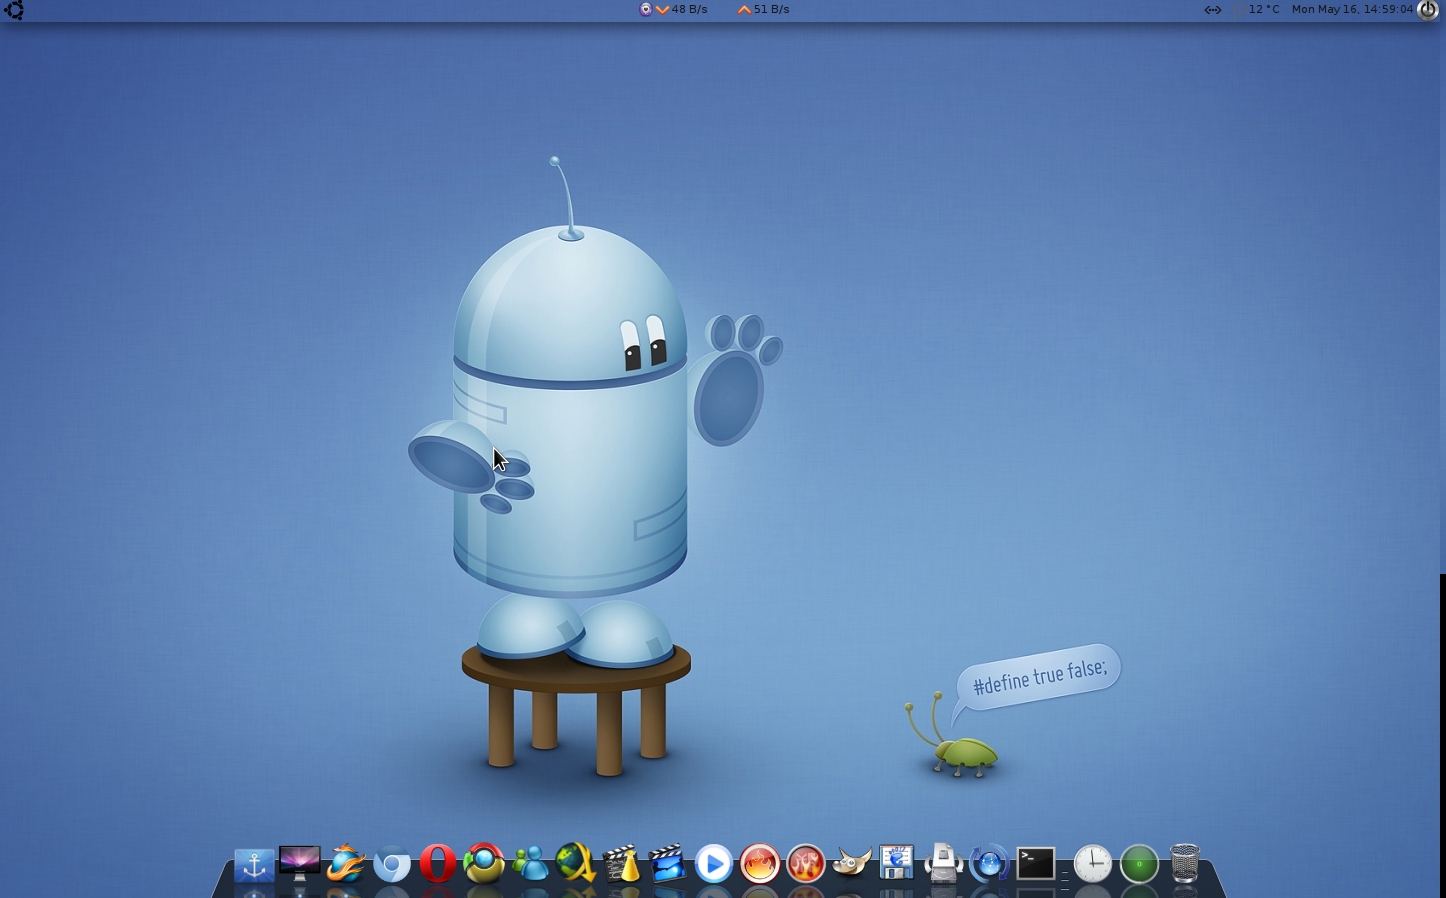Viewport: 1446px width, 898px height.
Task: Launch the Firefox globe with orange fox icon
Action: (x=346, y=864)
